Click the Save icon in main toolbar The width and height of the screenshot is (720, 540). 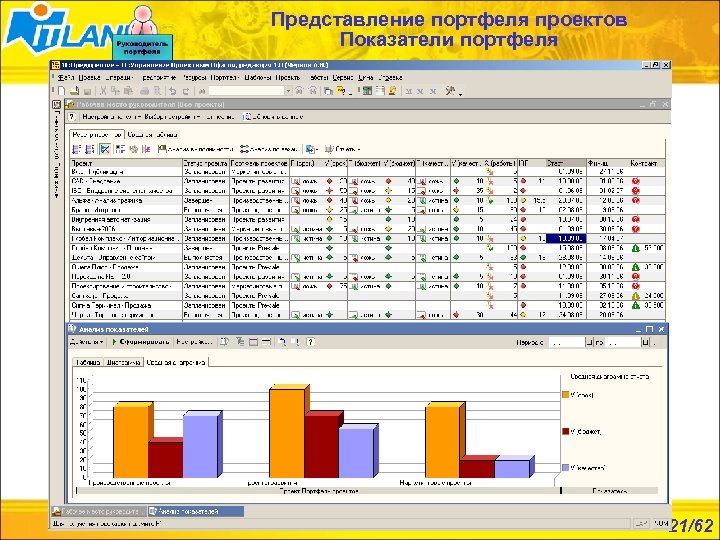click(x=87, y=91)
